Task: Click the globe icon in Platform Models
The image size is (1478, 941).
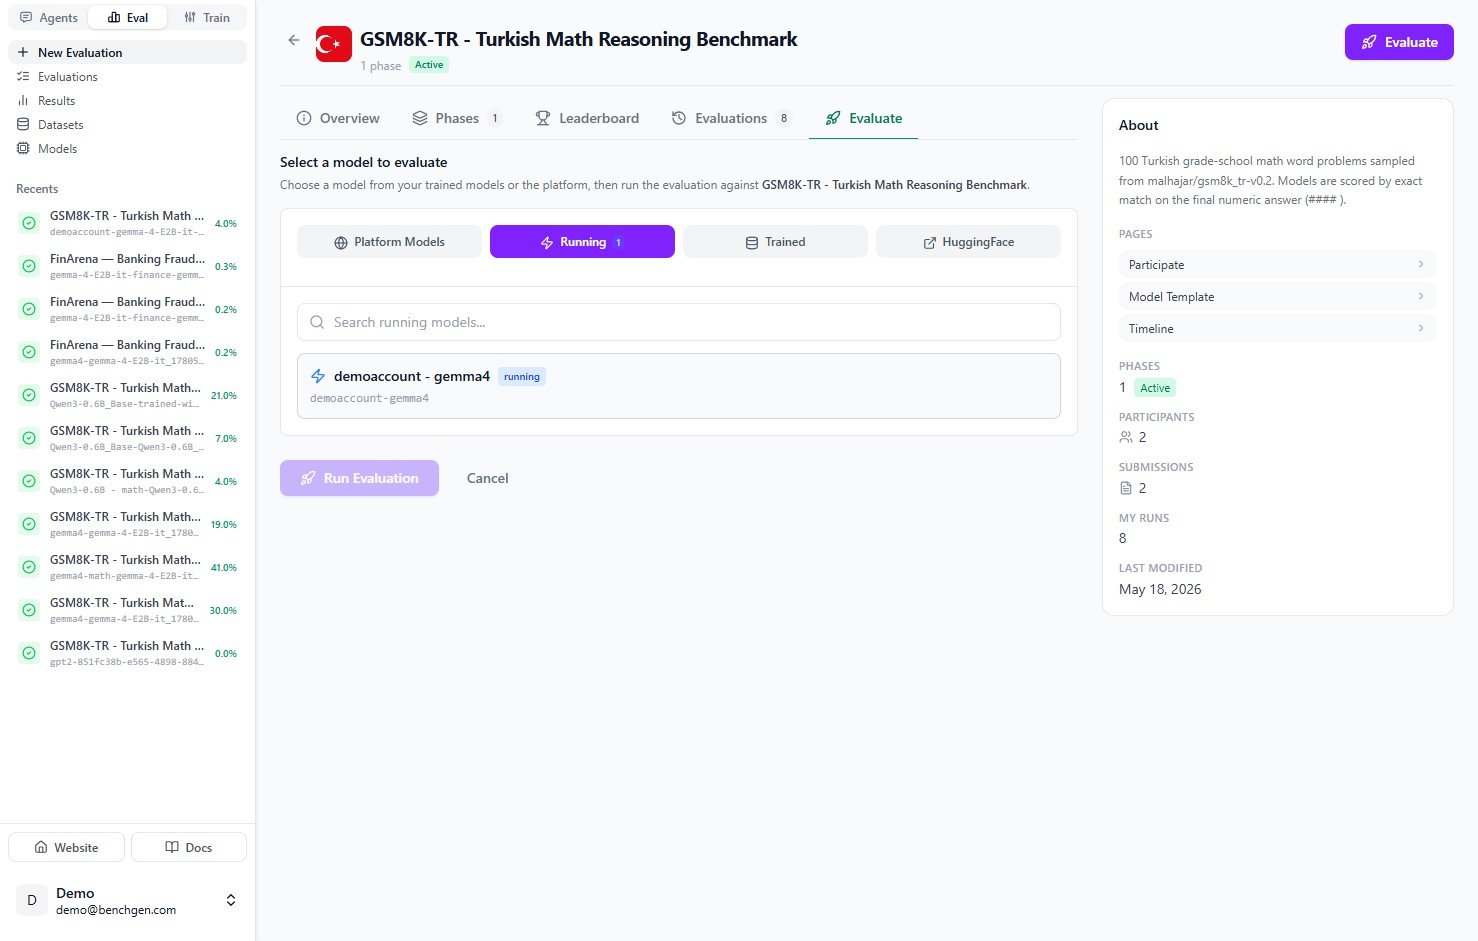Action: pyautogui.click(x=341, y=242)
